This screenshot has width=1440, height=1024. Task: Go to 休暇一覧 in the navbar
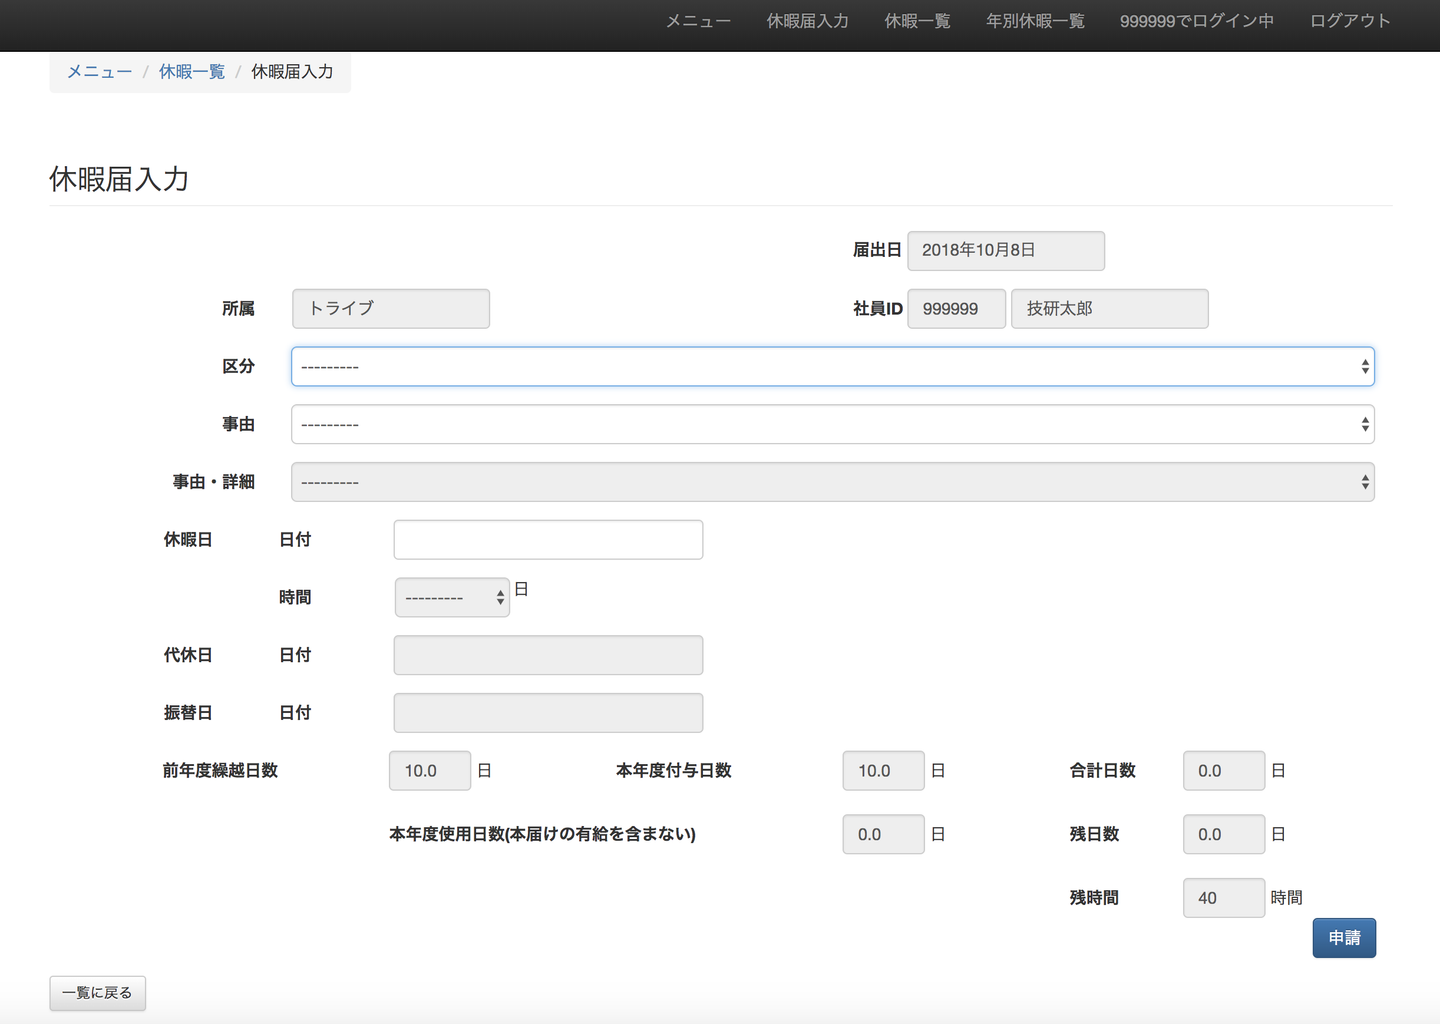[x=917, y=21]
